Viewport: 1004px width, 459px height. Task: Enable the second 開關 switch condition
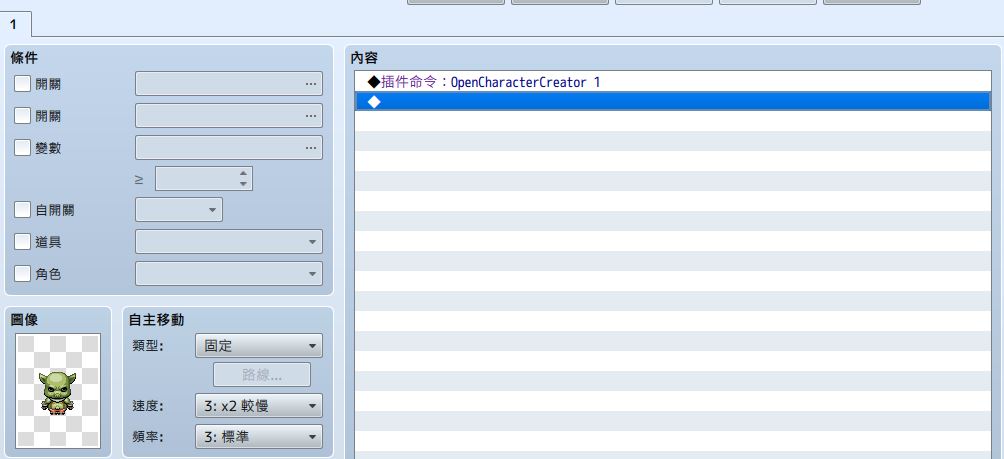pos(22,116)
